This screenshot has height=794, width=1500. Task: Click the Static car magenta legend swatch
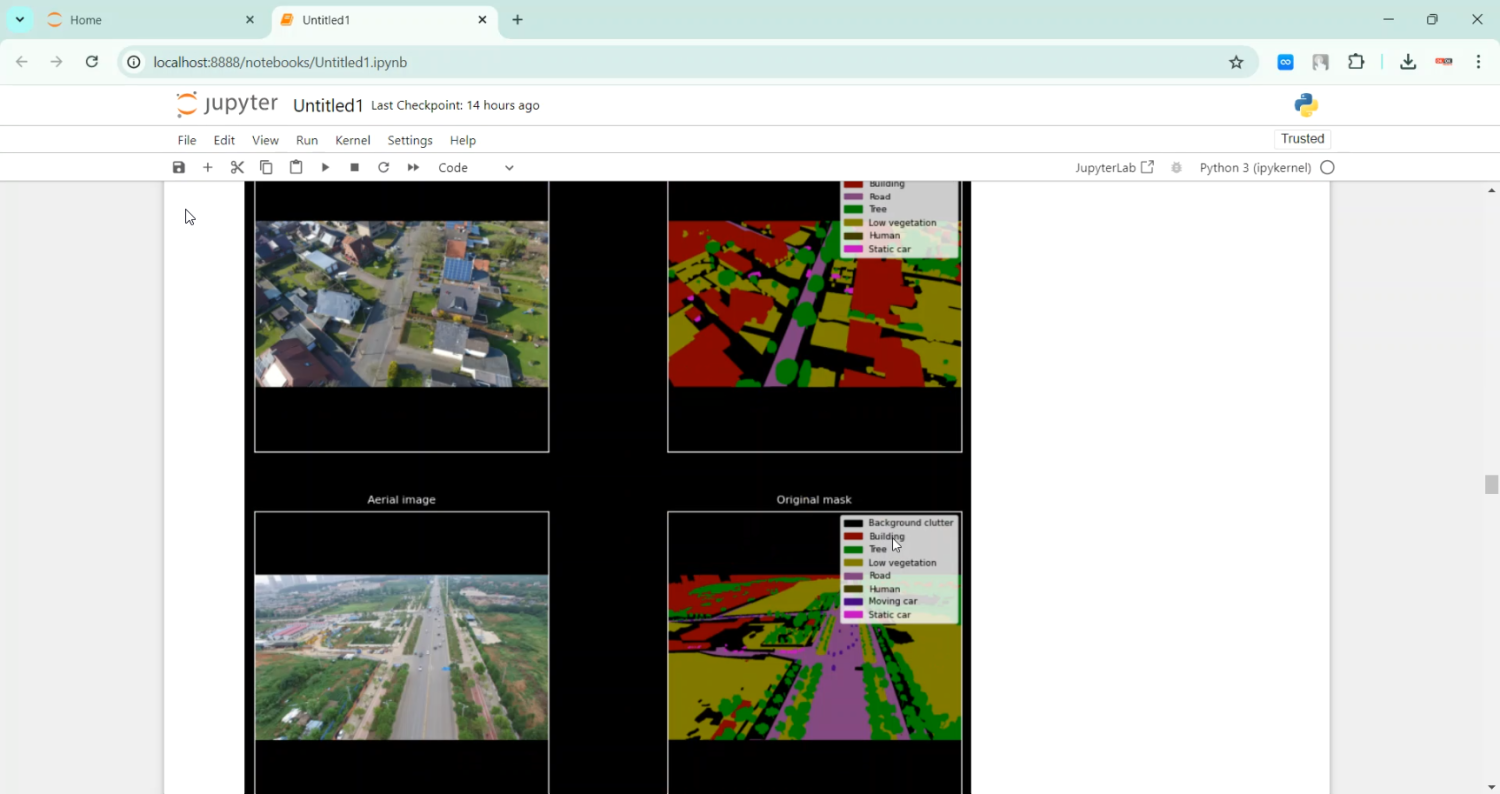[853, 615]
